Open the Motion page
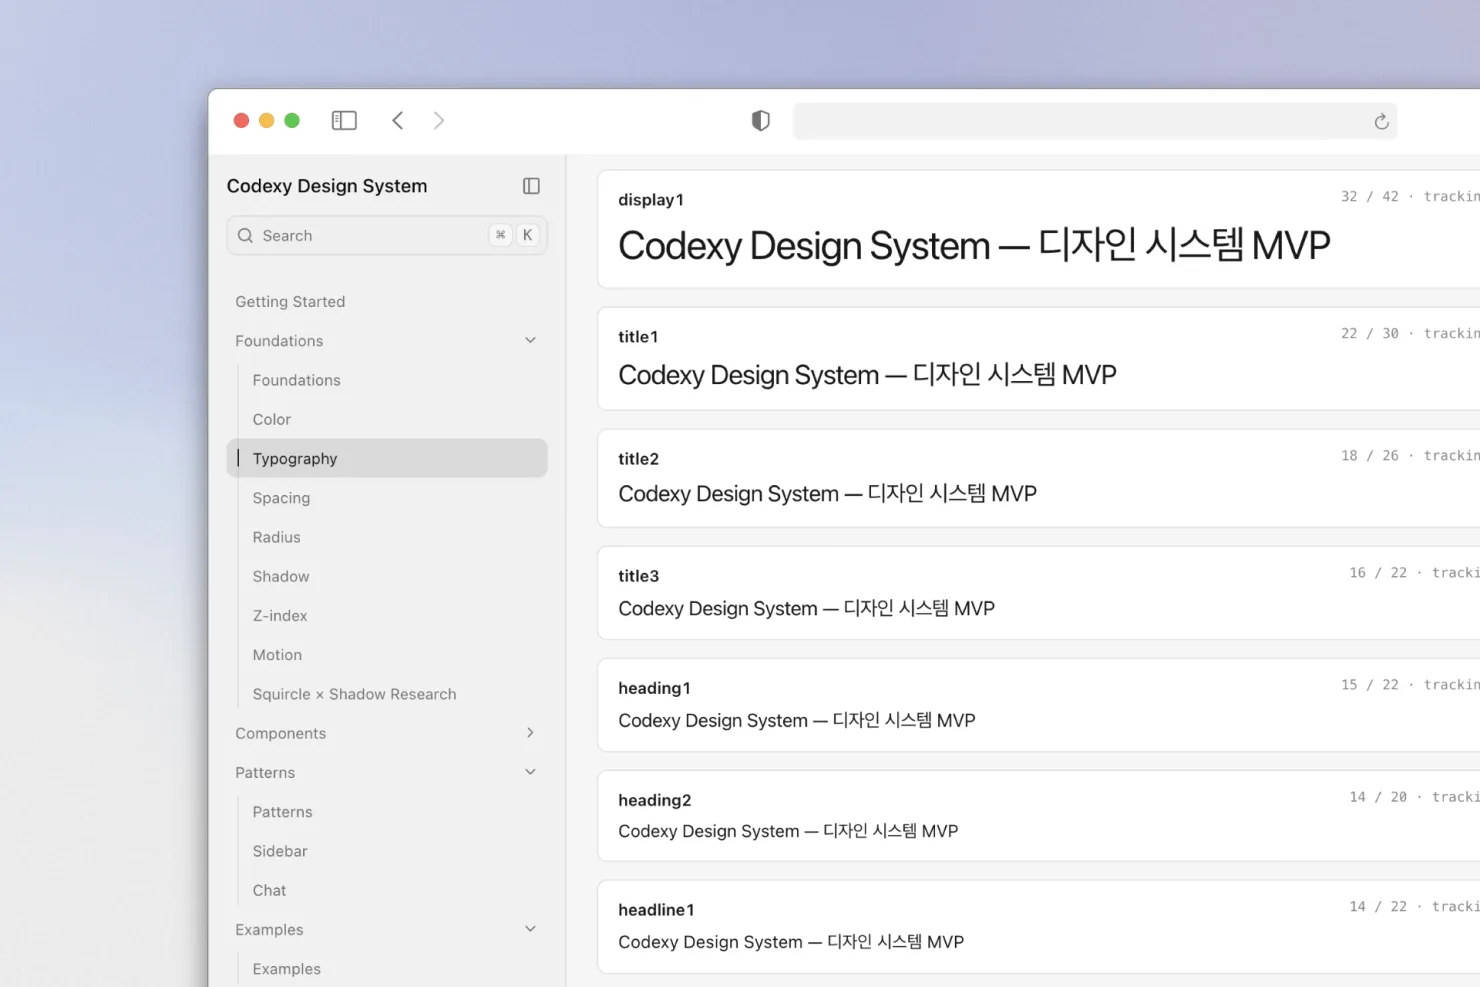The height and width of the screenshot is (987, 1480). pos(277,655)
